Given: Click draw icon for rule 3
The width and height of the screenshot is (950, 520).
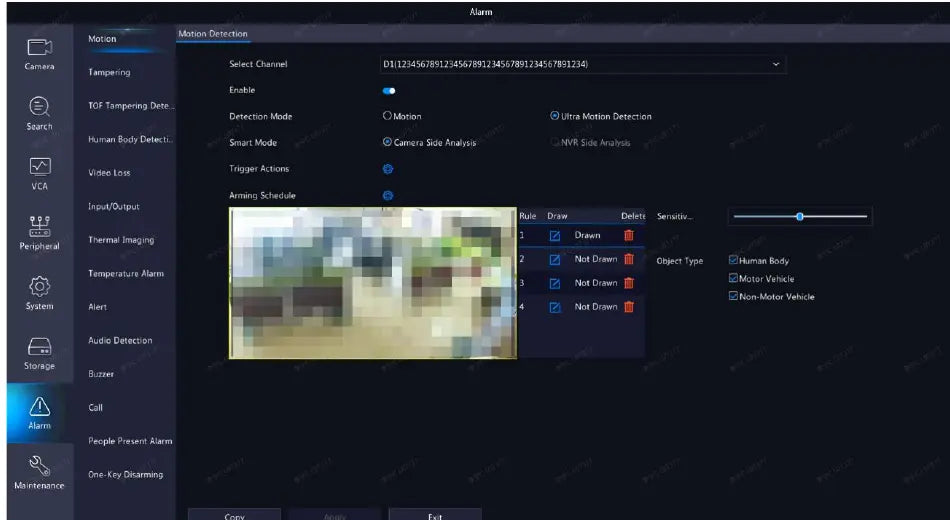Looking at the screenshot, I should coord(554,284).
